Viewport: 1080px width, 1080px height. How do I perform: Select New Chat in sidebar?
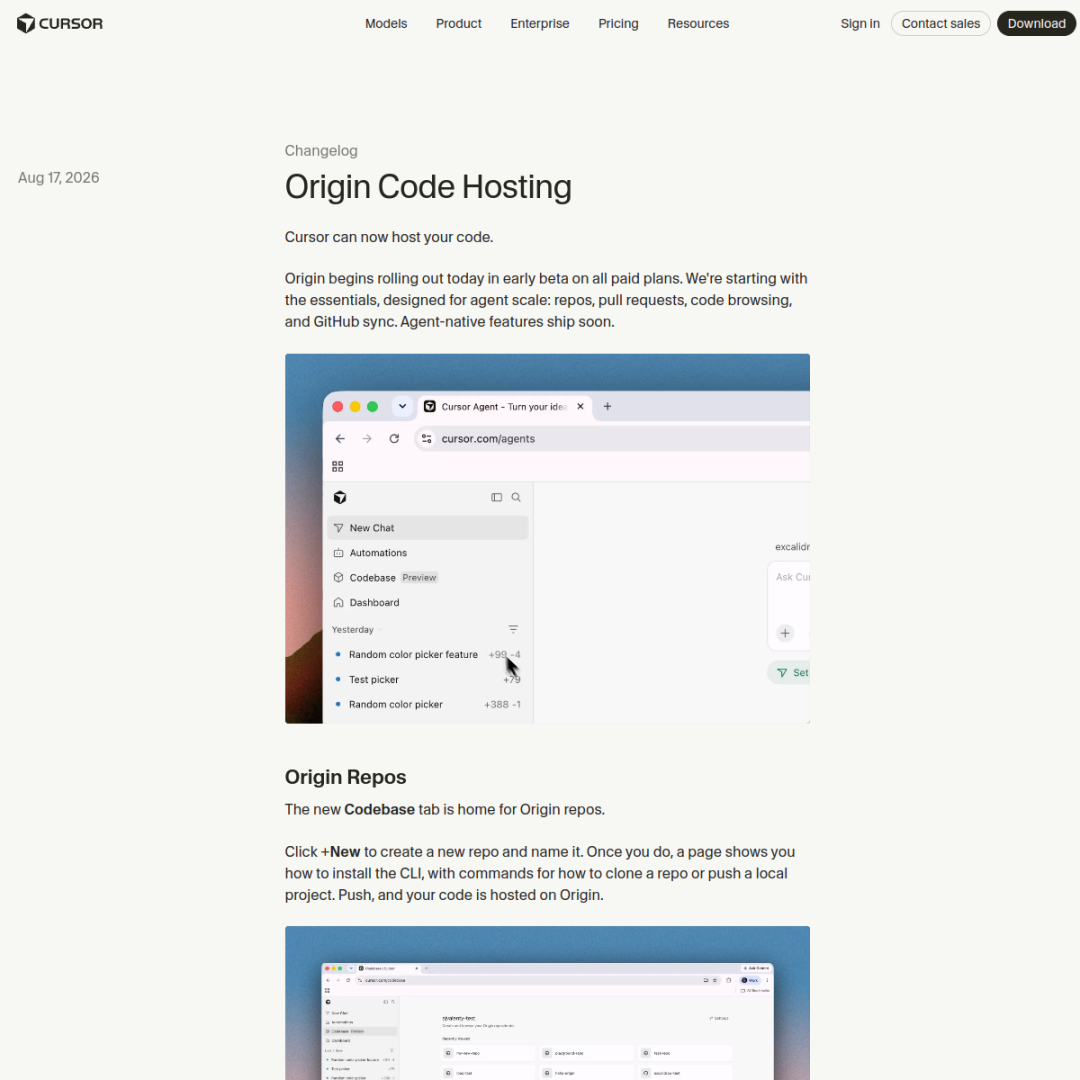pos(428,528)
